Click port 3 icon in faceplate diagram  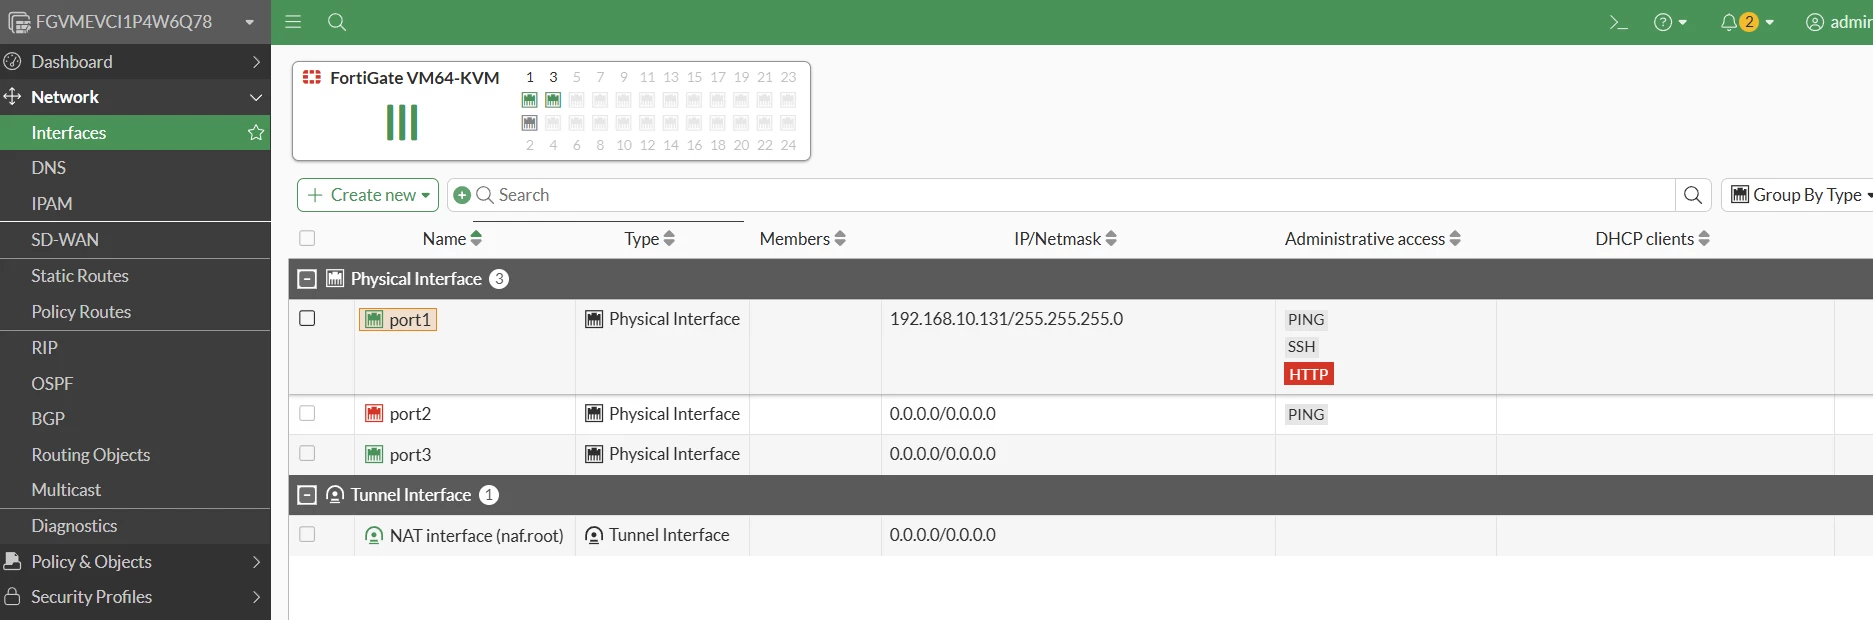(x=553, y=100)
